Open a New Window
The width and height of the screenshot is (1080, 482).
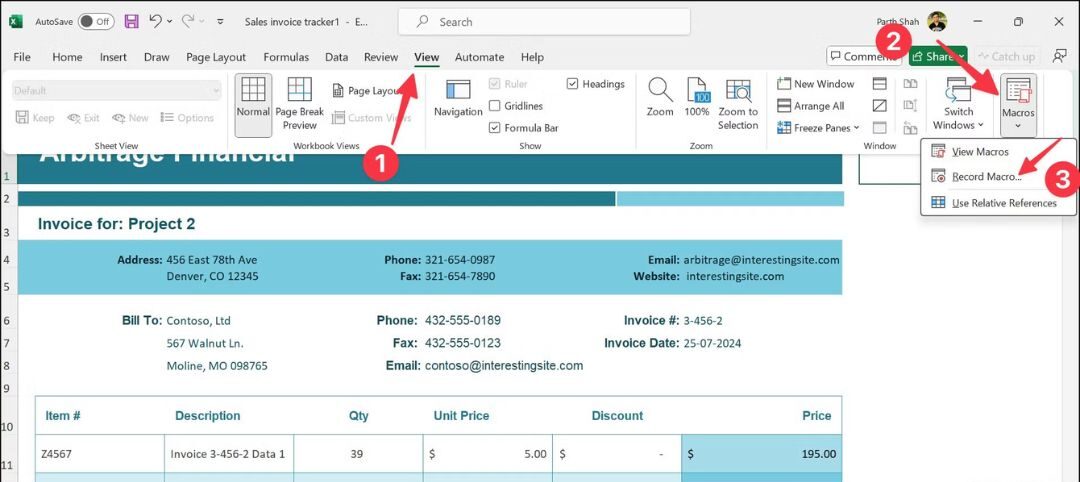[815, 84]
